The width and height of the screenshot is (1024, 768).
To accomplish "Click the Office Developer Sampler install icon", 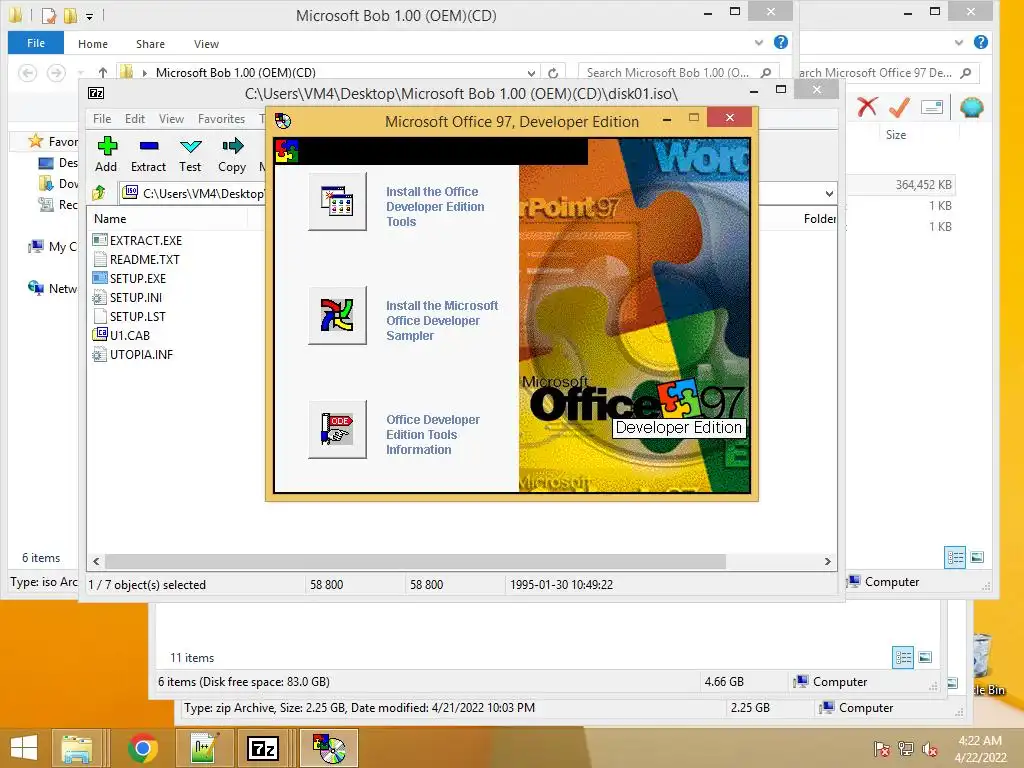I will pyautogui.click(x=338, y=315).
